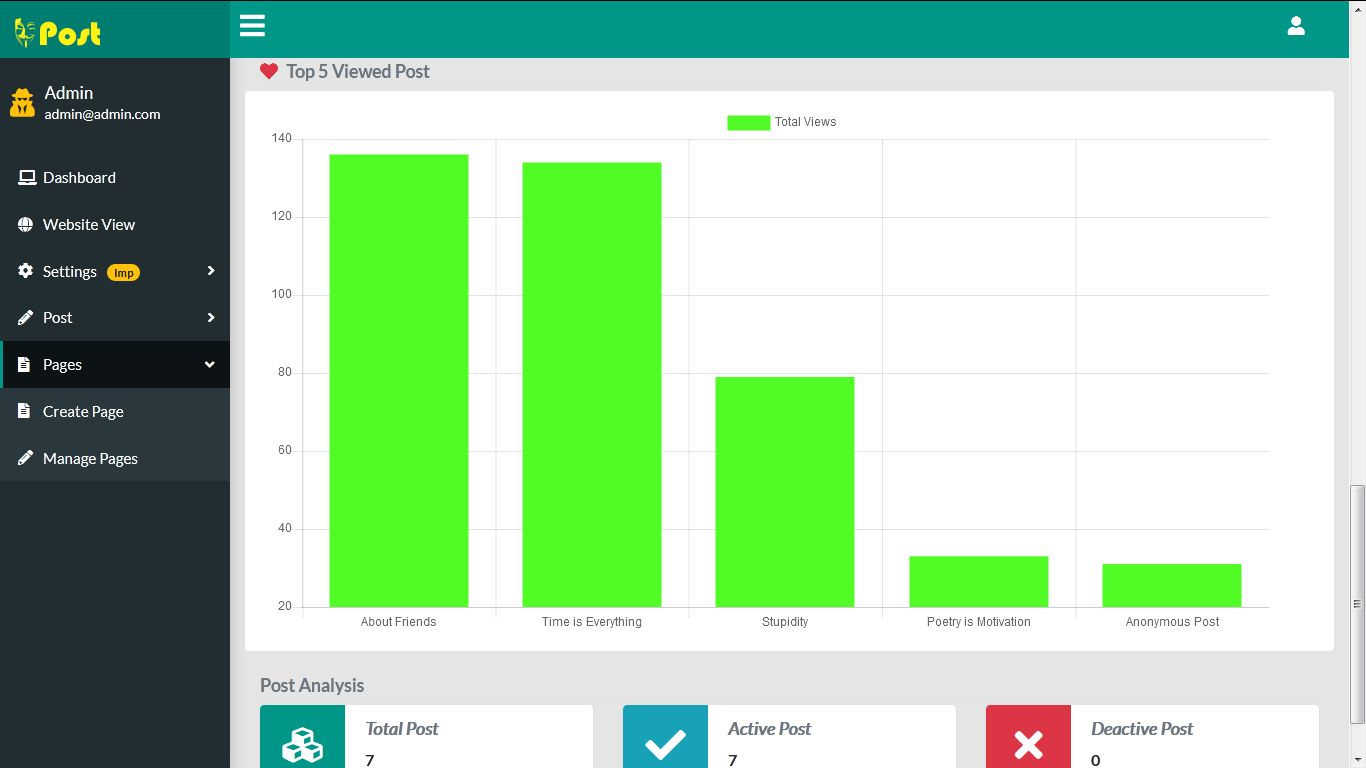Click the Imp badge beside Settings

tap(123, 273)
